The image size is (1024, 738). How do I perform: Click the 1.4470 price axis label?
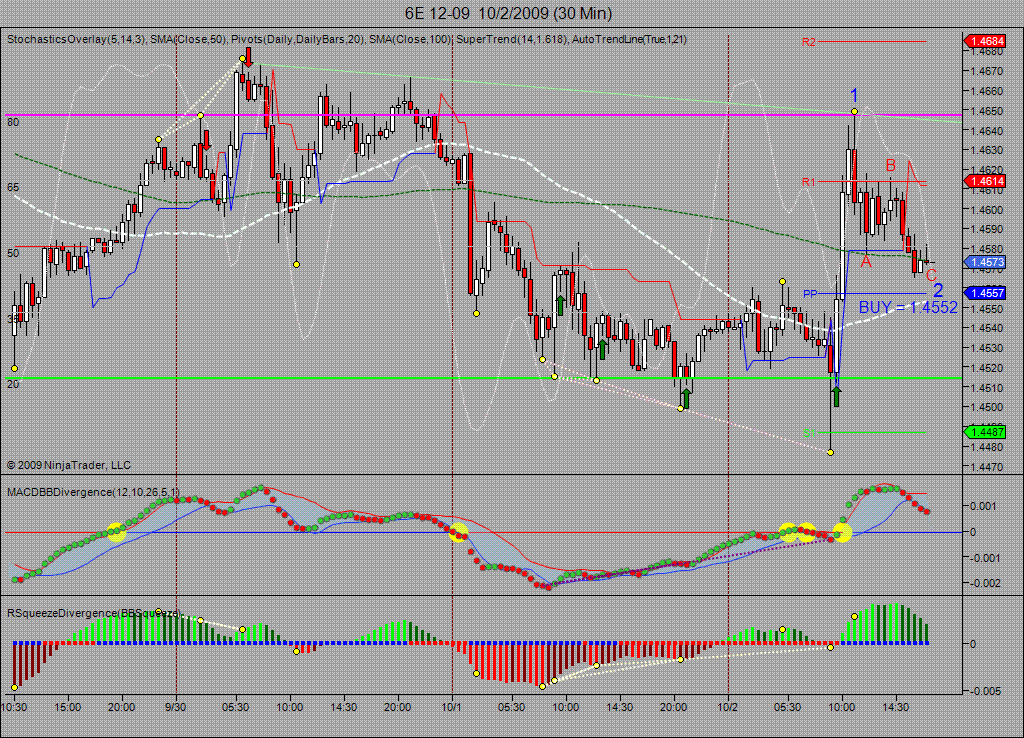(x=987, y=467)
